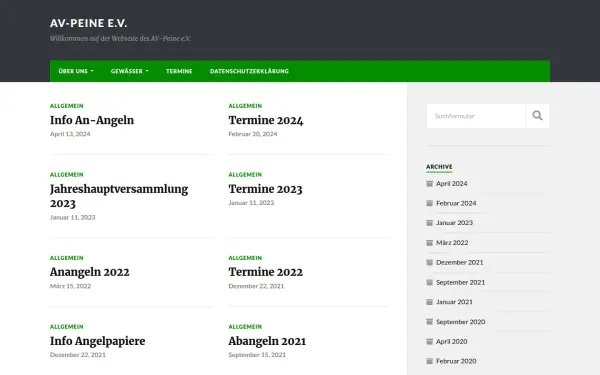Screen dimensions: 600x375
Task: Click the archive icon beside September 2020
Action: pyautogui.click(x=429, y=322)
